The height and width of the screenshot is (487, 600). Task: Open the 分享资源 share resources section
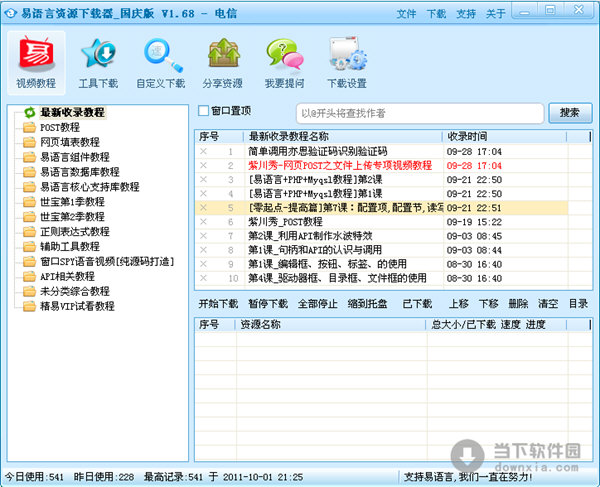pos(223,63)
